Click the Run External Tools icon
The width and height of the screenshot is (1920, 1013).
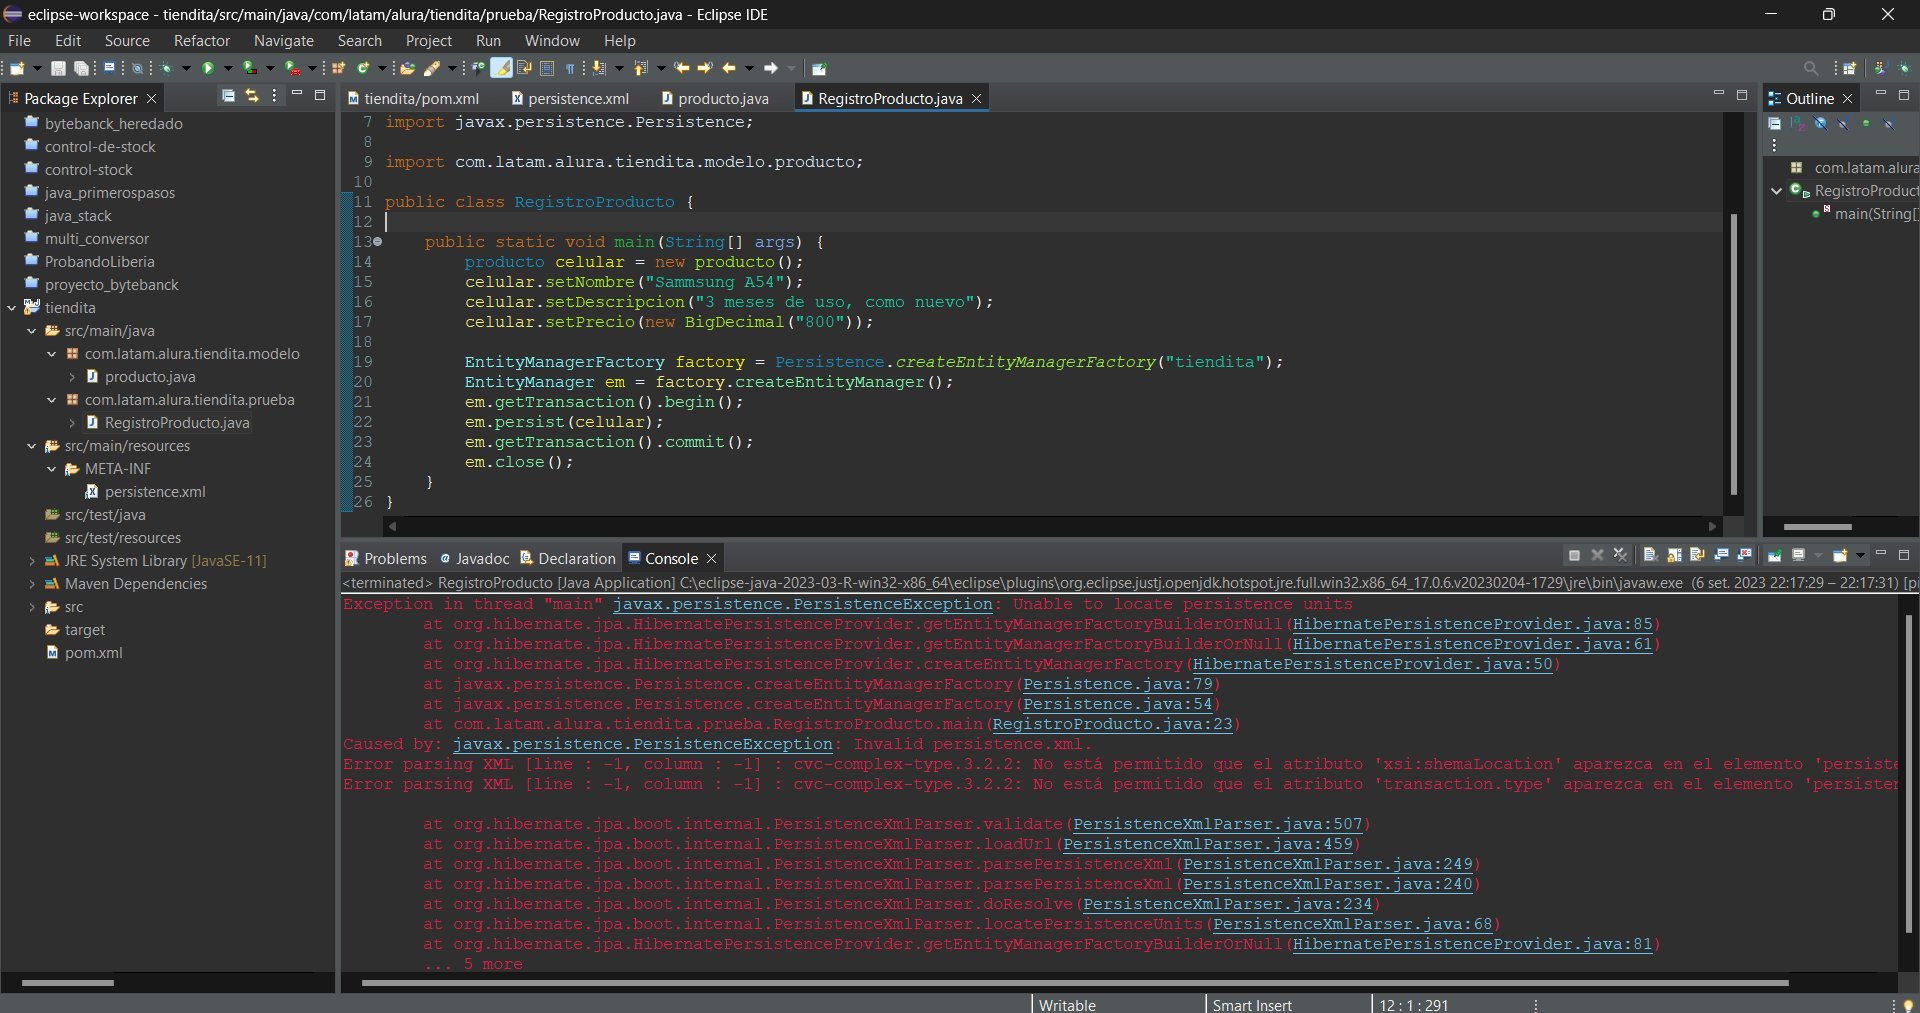coord(292,68)
